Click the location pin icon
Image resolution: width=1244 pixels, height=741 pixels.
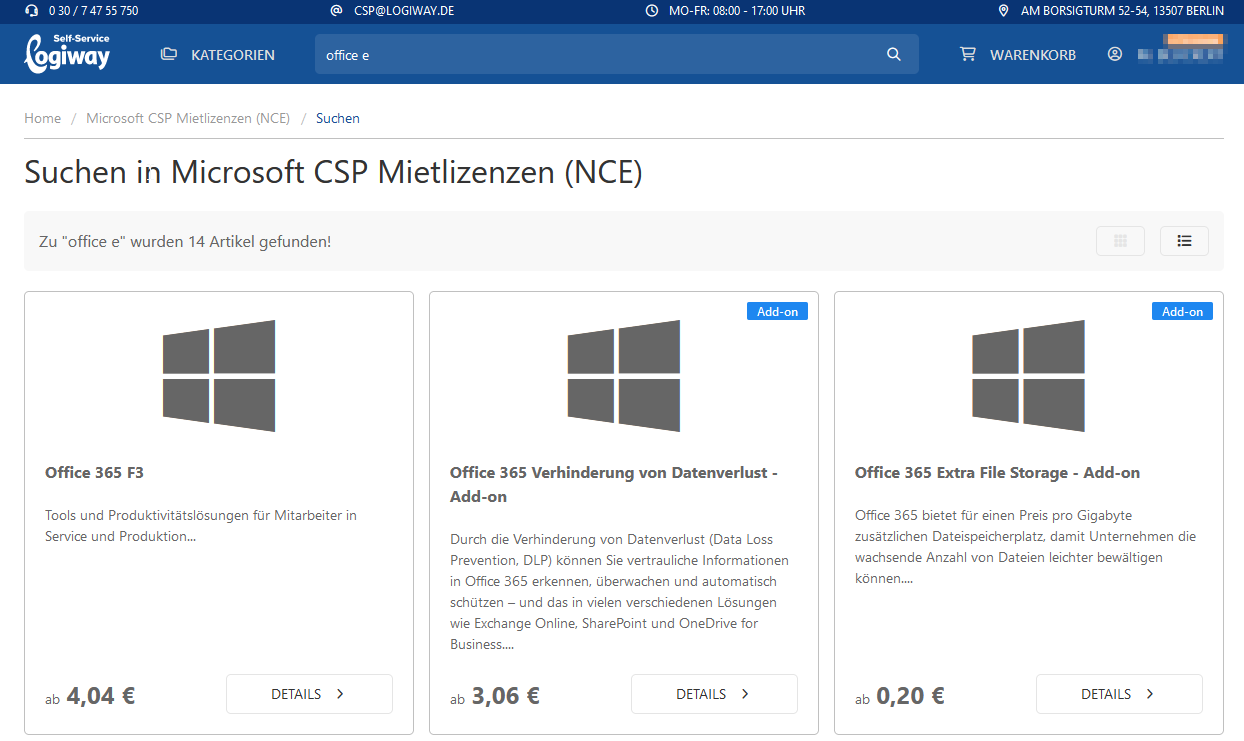coord(1004,11)
